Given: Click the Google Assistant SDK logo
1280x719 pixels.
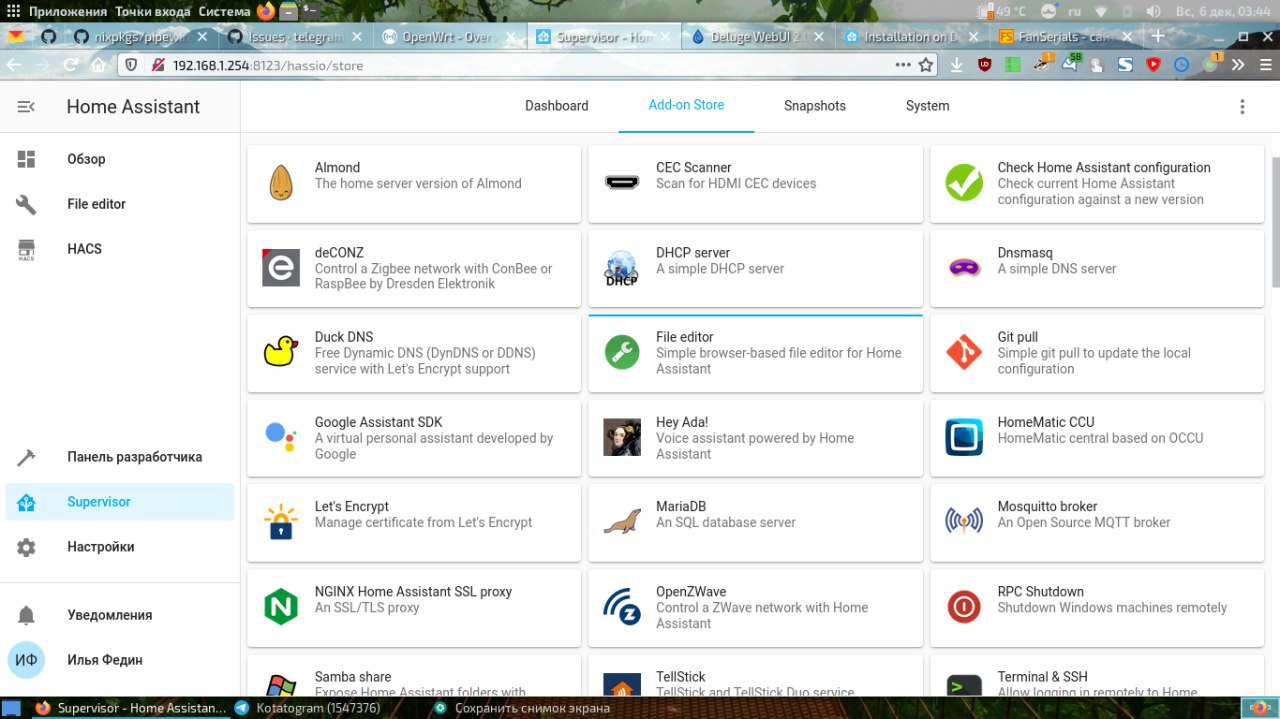Looking at the screenshot, I should click(x=281, y=437).
